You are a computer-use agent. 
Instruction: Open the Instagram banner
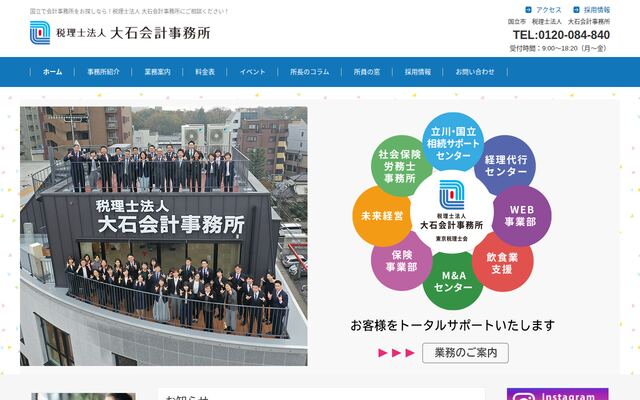[558, 394]
